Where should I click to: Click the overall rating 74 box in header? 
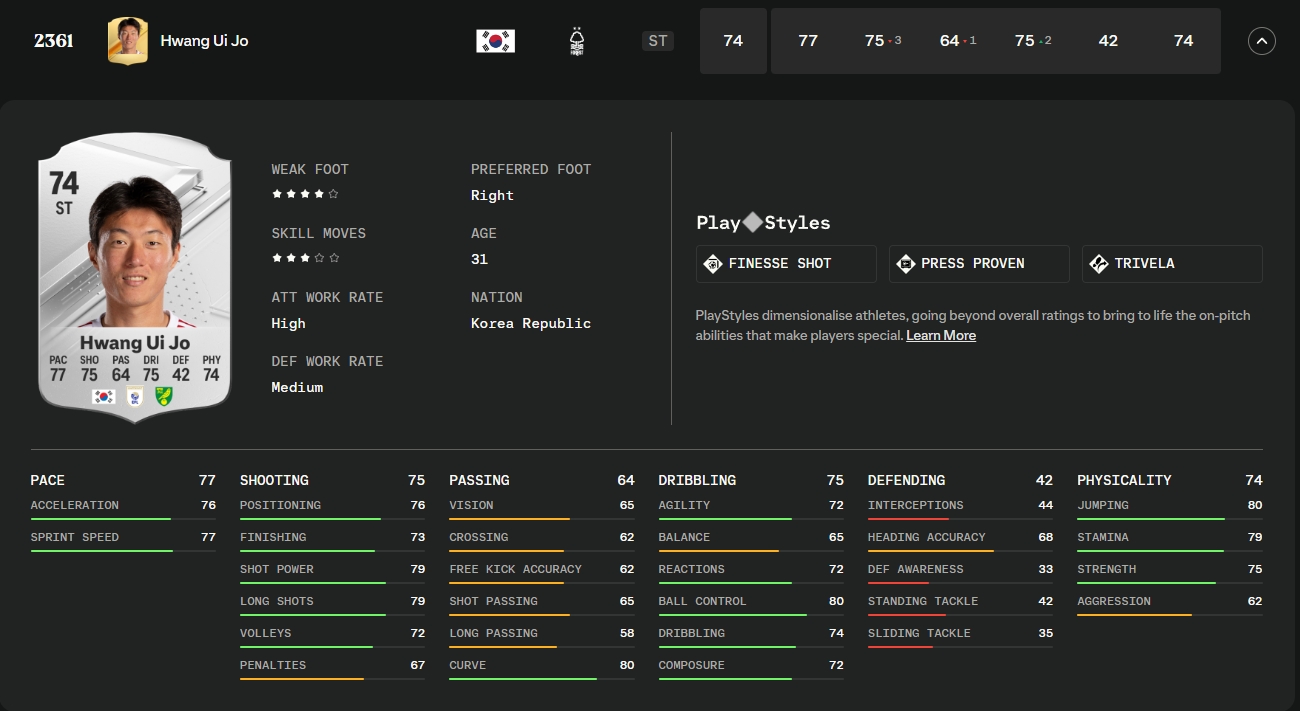click(733, 41)
